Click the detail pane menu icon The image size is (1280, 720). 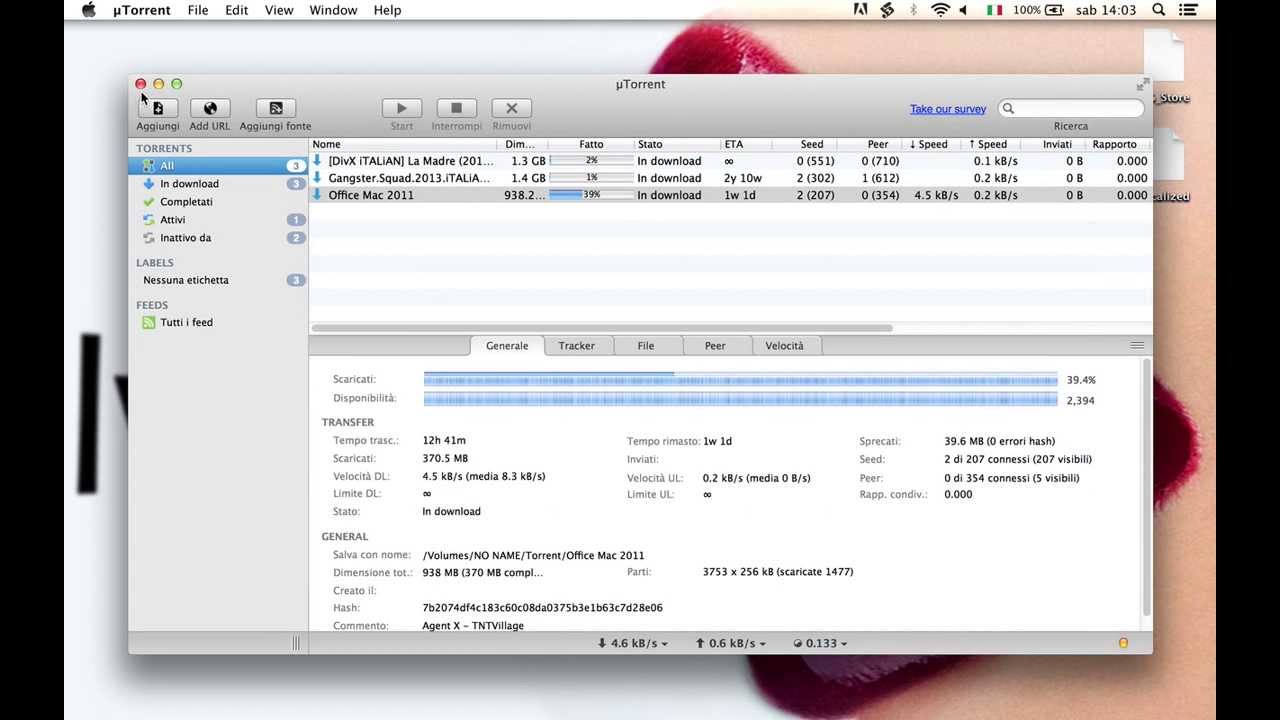[1137, 345]
